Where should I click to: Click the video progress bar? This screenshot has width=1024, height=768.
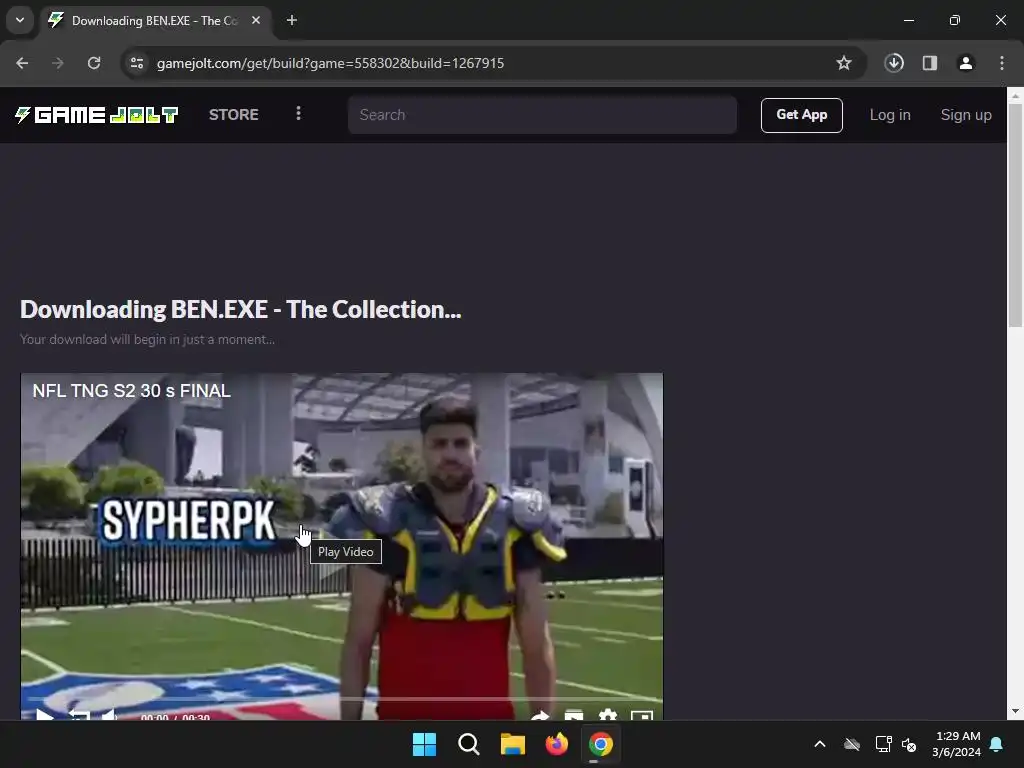342,699
